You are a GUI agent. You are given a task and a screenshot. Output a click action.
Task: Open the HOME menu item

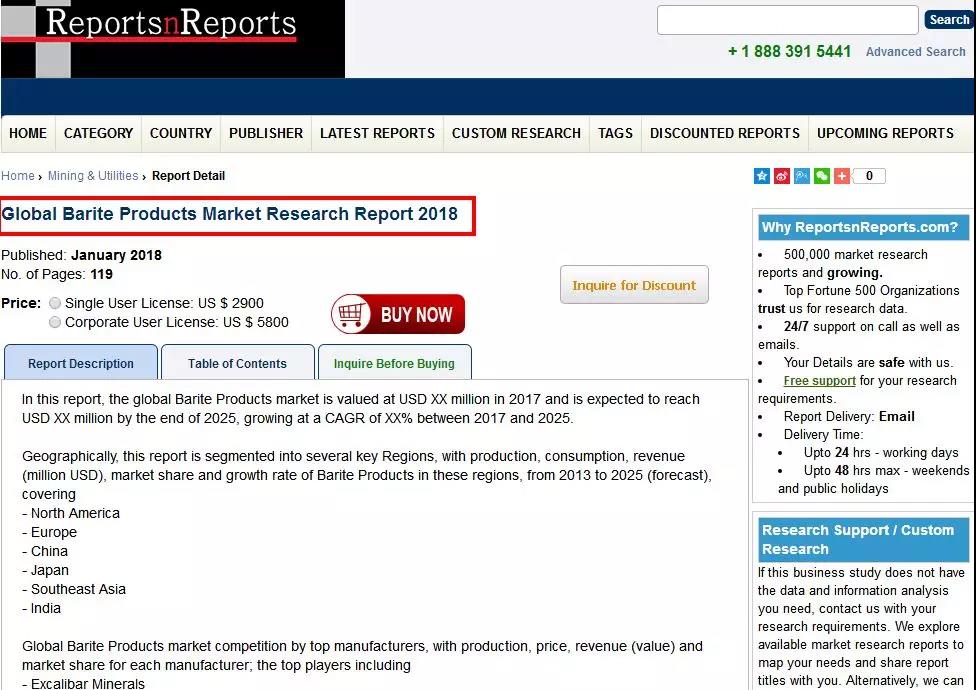(28, 133)
